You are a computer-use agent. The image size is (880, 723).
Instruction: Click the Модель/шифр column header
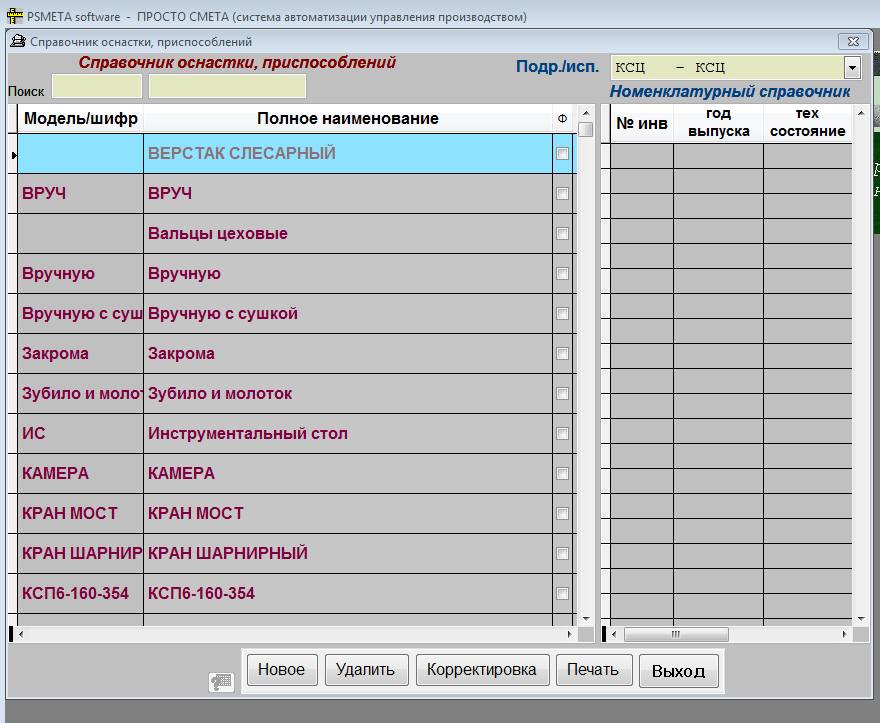(81, 119)
